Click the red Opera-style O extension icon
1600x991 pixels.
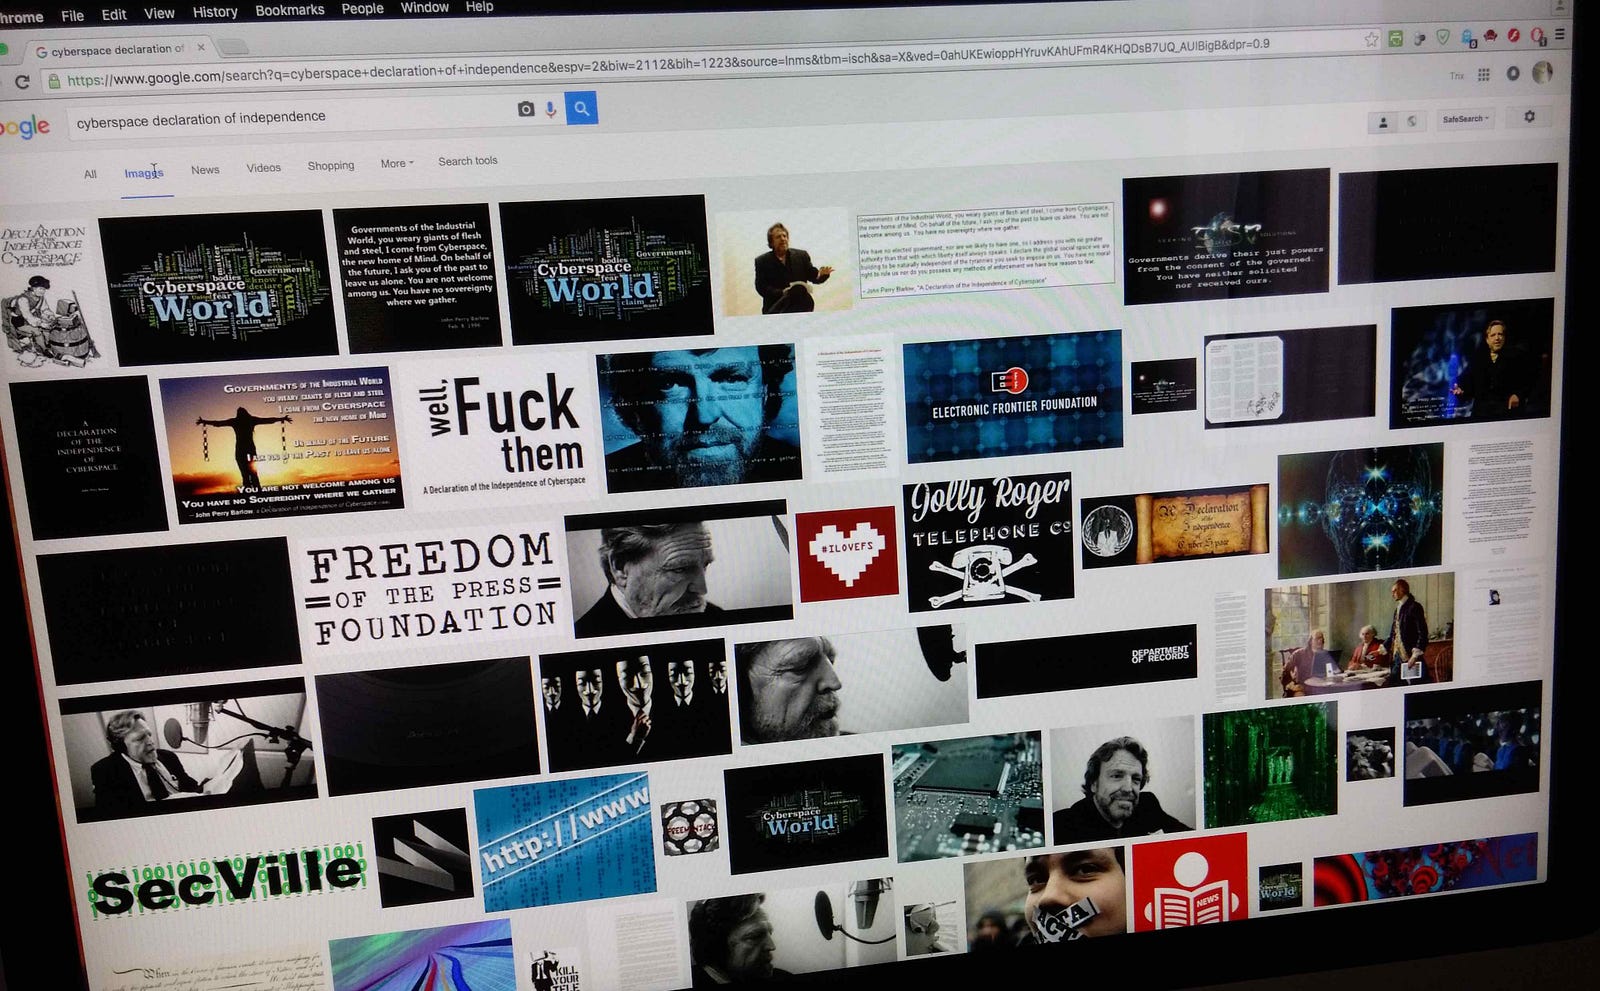(x=1537, y=37)
